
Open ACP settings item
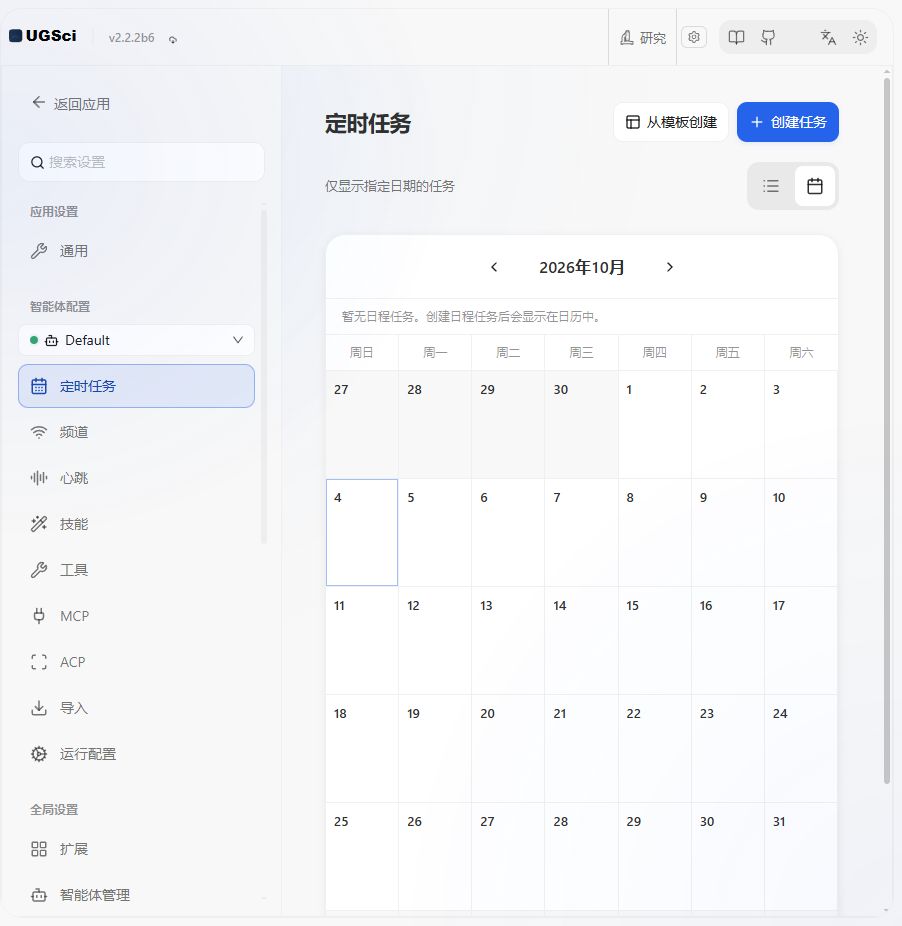point(136,662)
